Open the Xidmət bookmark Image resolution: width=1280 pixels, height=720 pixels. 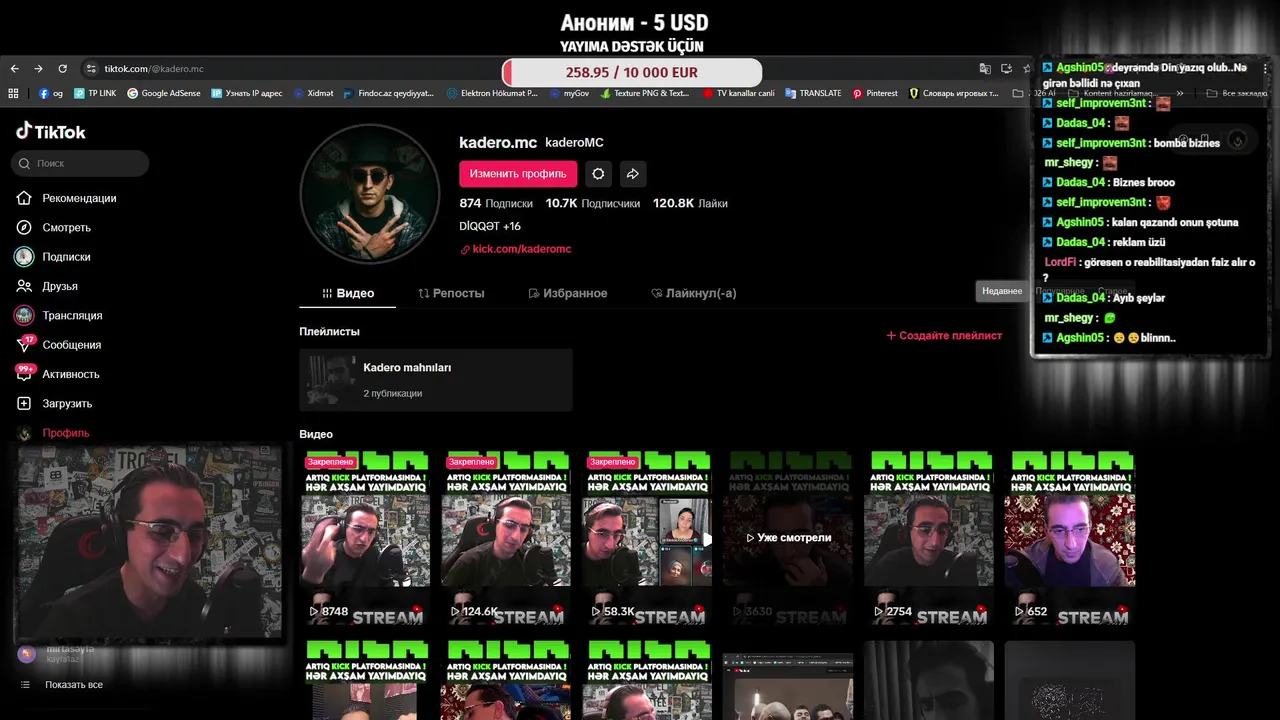[x=314, y=93]
